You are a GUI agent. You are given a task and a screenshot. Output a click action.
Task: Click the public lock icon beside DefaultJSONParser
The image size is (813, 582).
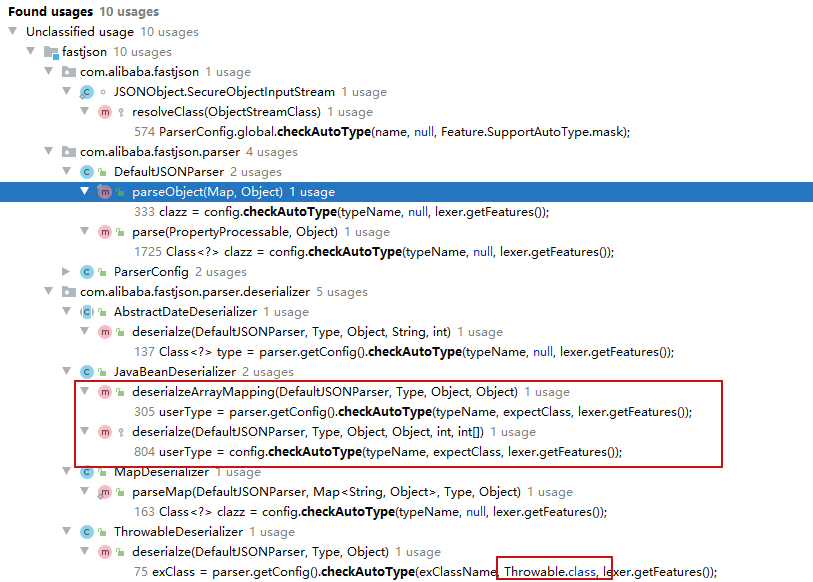[x=103, y=172]
